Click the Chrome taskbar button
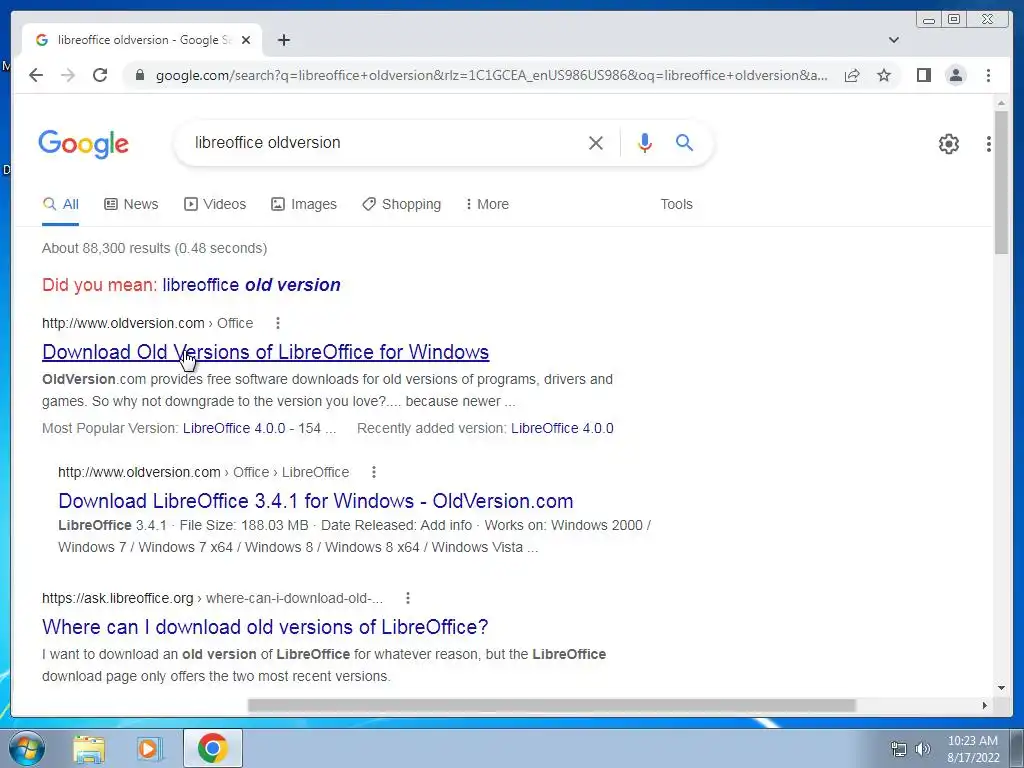 point(212,748)
